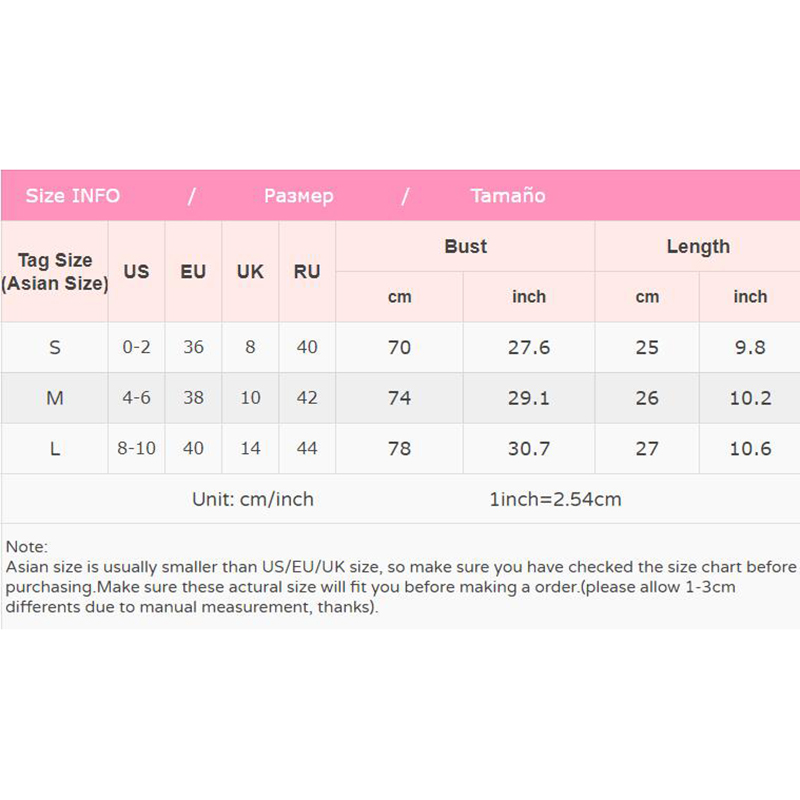This screenshot has height=800, width=800.
Task: Select the S tag size cell
Action: tap(55, 348)
